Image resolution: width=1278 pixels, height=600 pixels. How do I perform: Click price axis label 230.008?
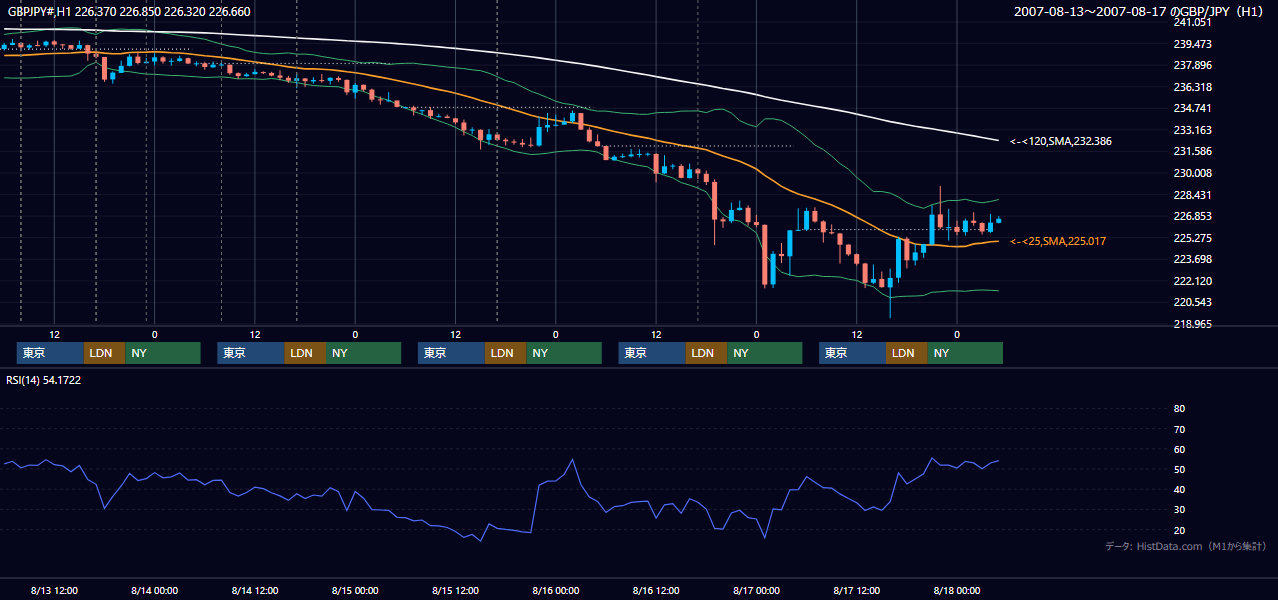point(1192,173)
